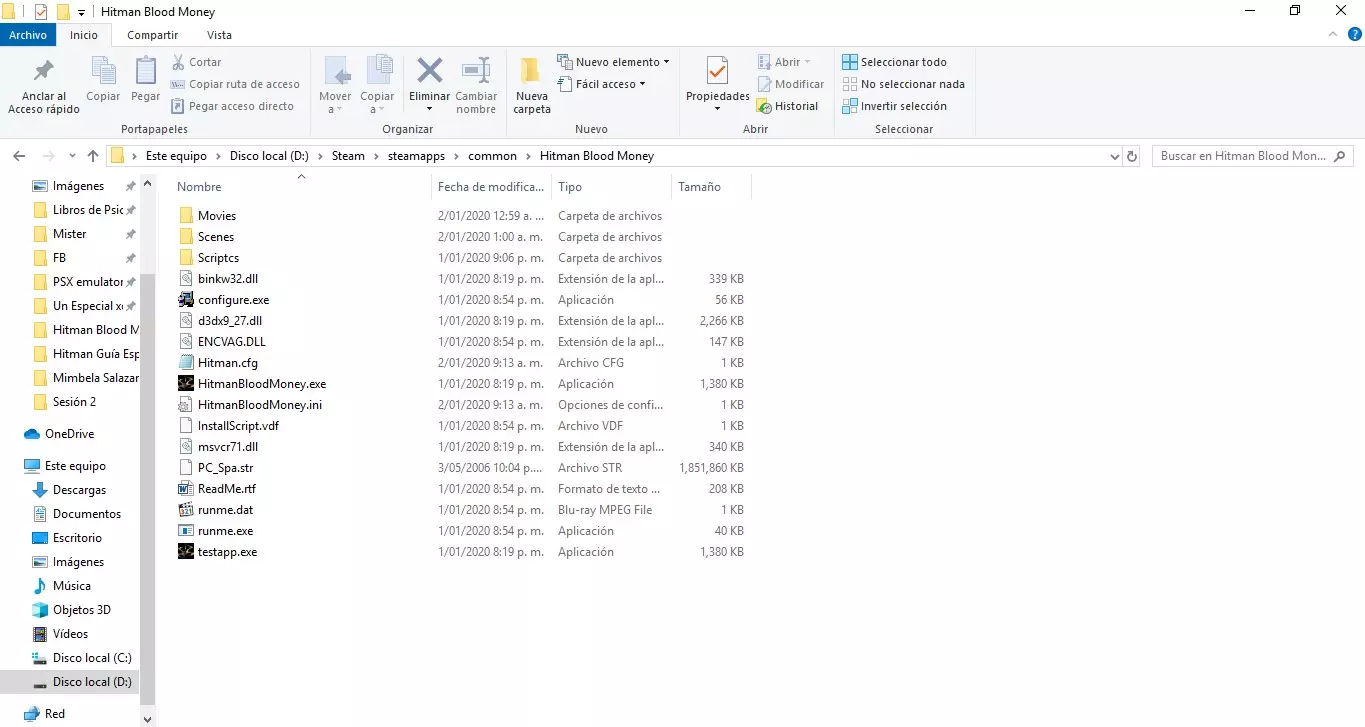Go back with the left arrow
This screenshot has height=727, width=1365.
[19, 156]
